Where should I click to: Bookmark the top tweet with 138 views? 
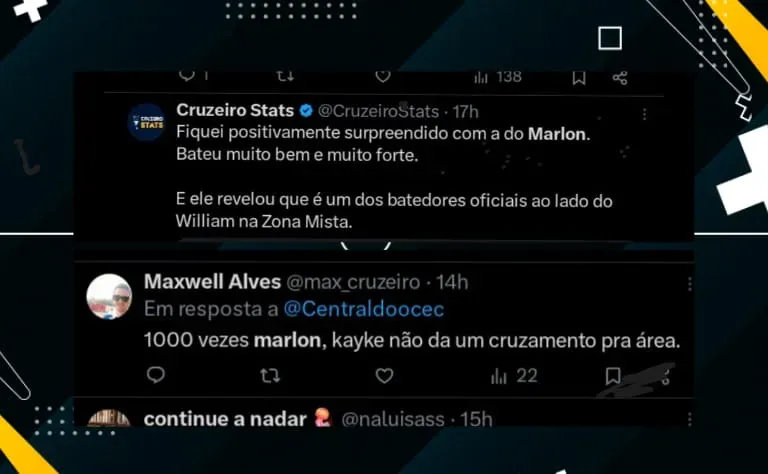tap(579, 77)
